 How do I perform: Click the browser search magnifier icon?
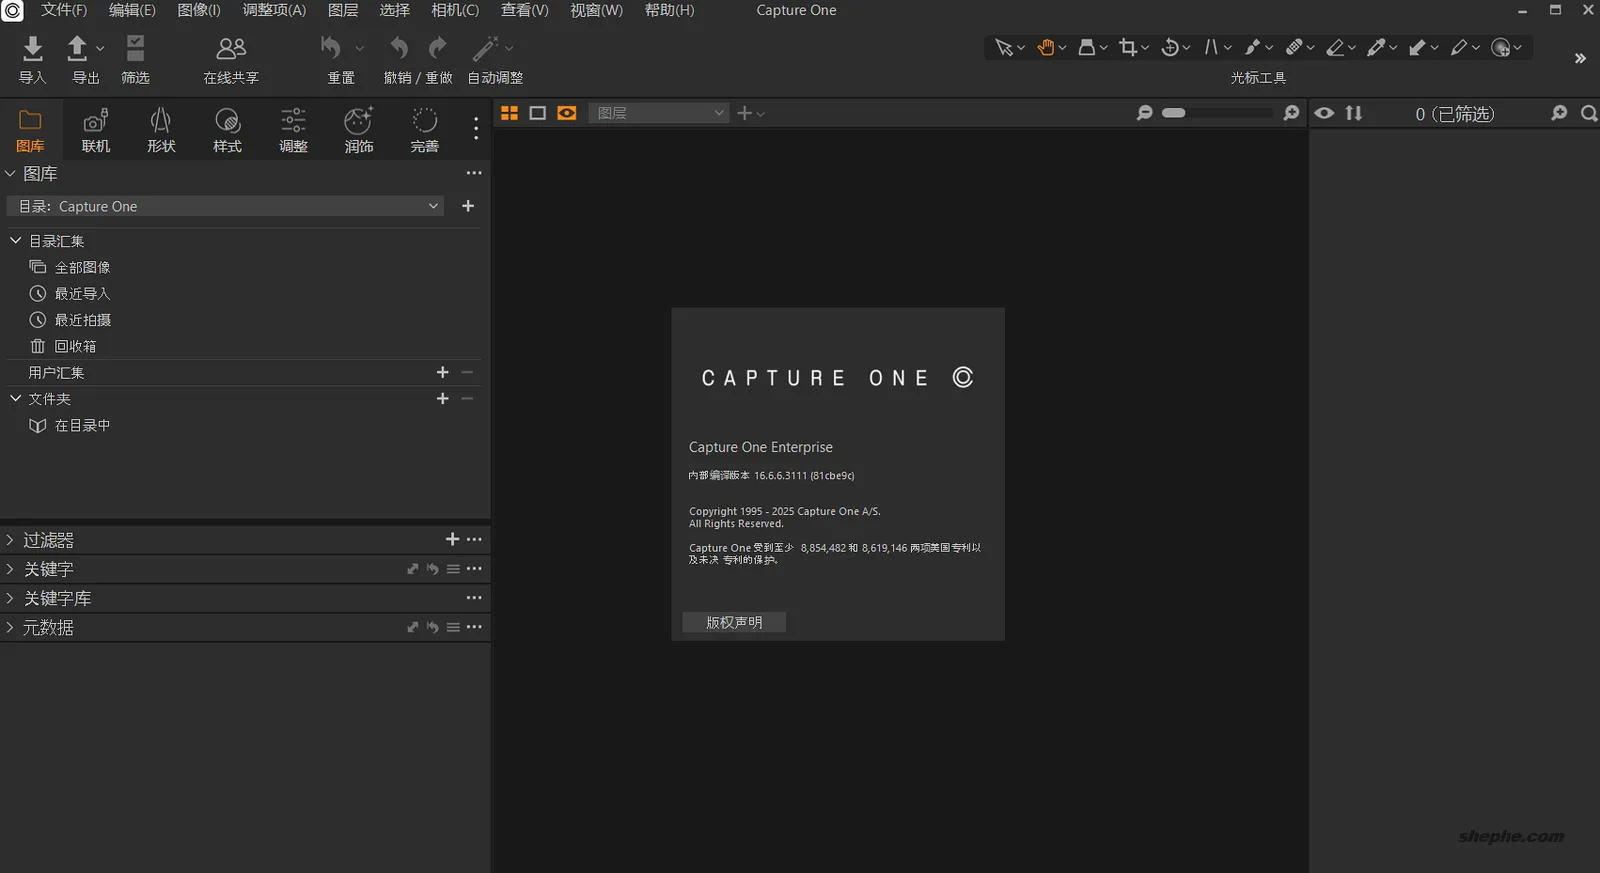(1588, 113)
